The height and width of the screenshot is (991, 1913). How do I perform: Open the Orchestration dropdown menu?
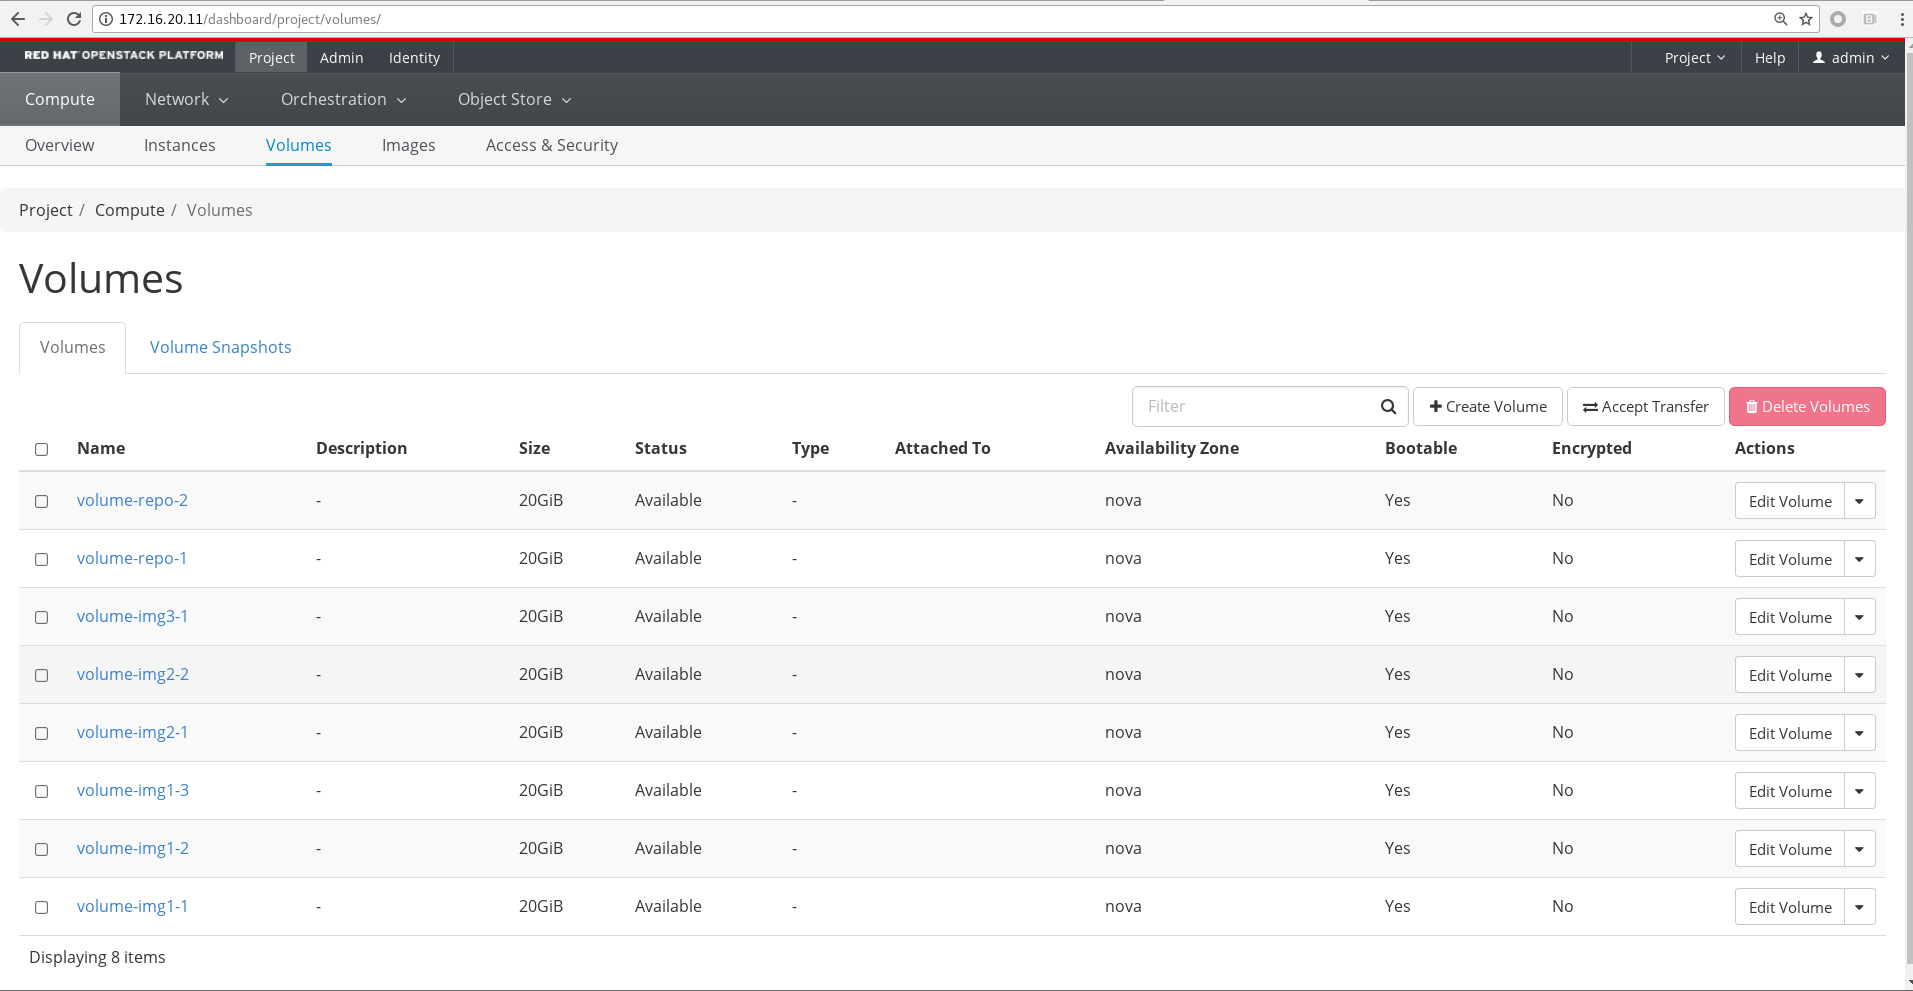click(343, 99)
